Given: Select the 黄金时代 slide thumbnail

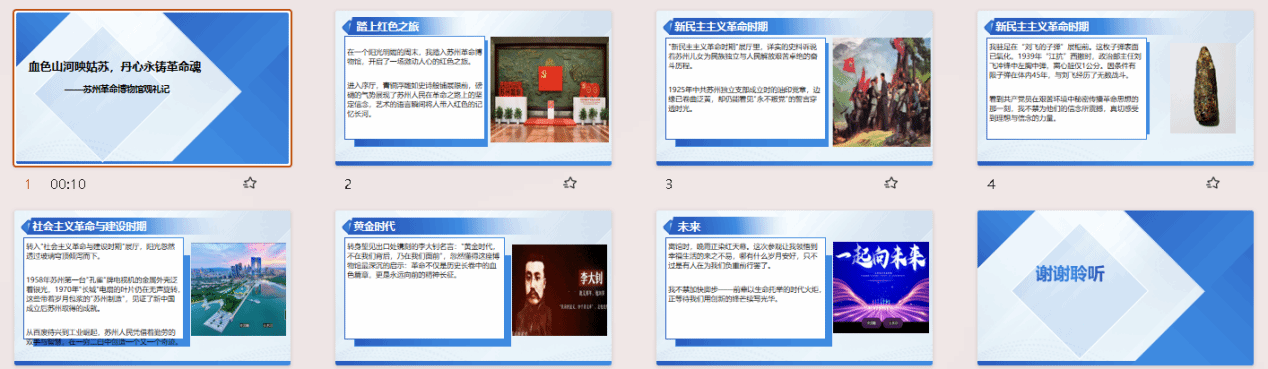Looking at the screenshot, I should 474,288.
